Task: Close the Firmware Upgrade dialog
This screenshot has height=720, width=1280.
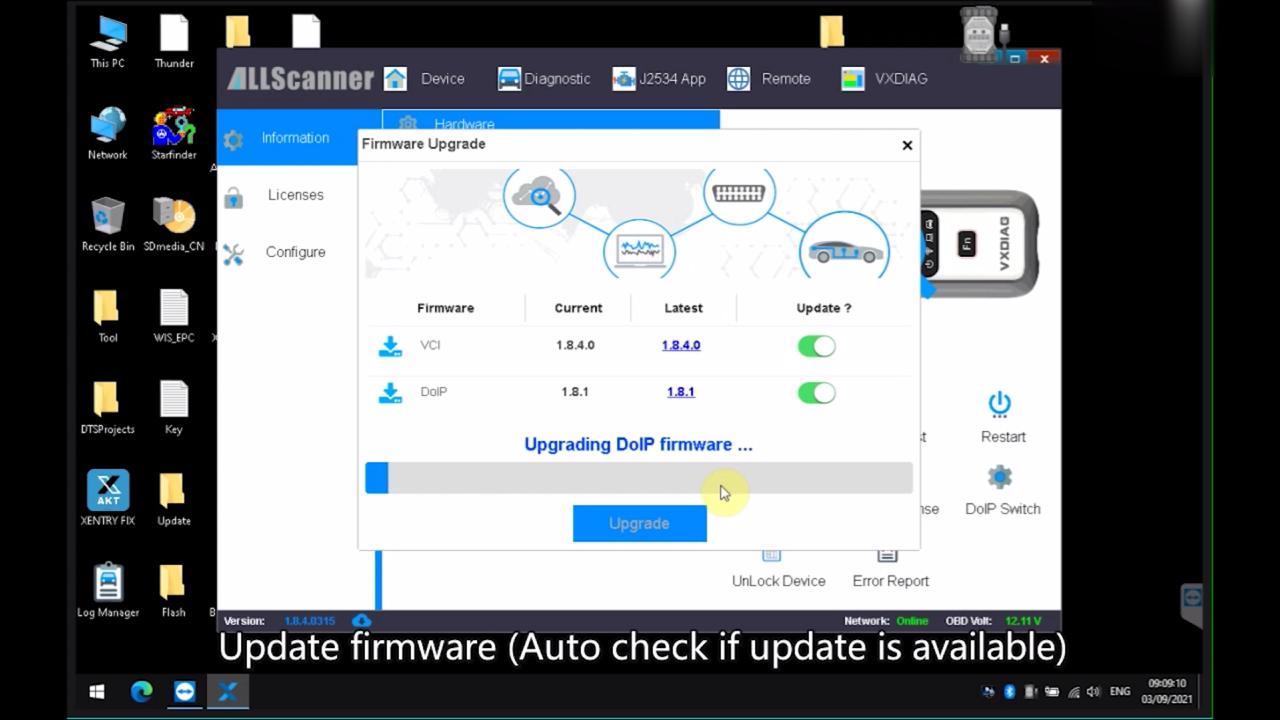Action: [907, 145]
